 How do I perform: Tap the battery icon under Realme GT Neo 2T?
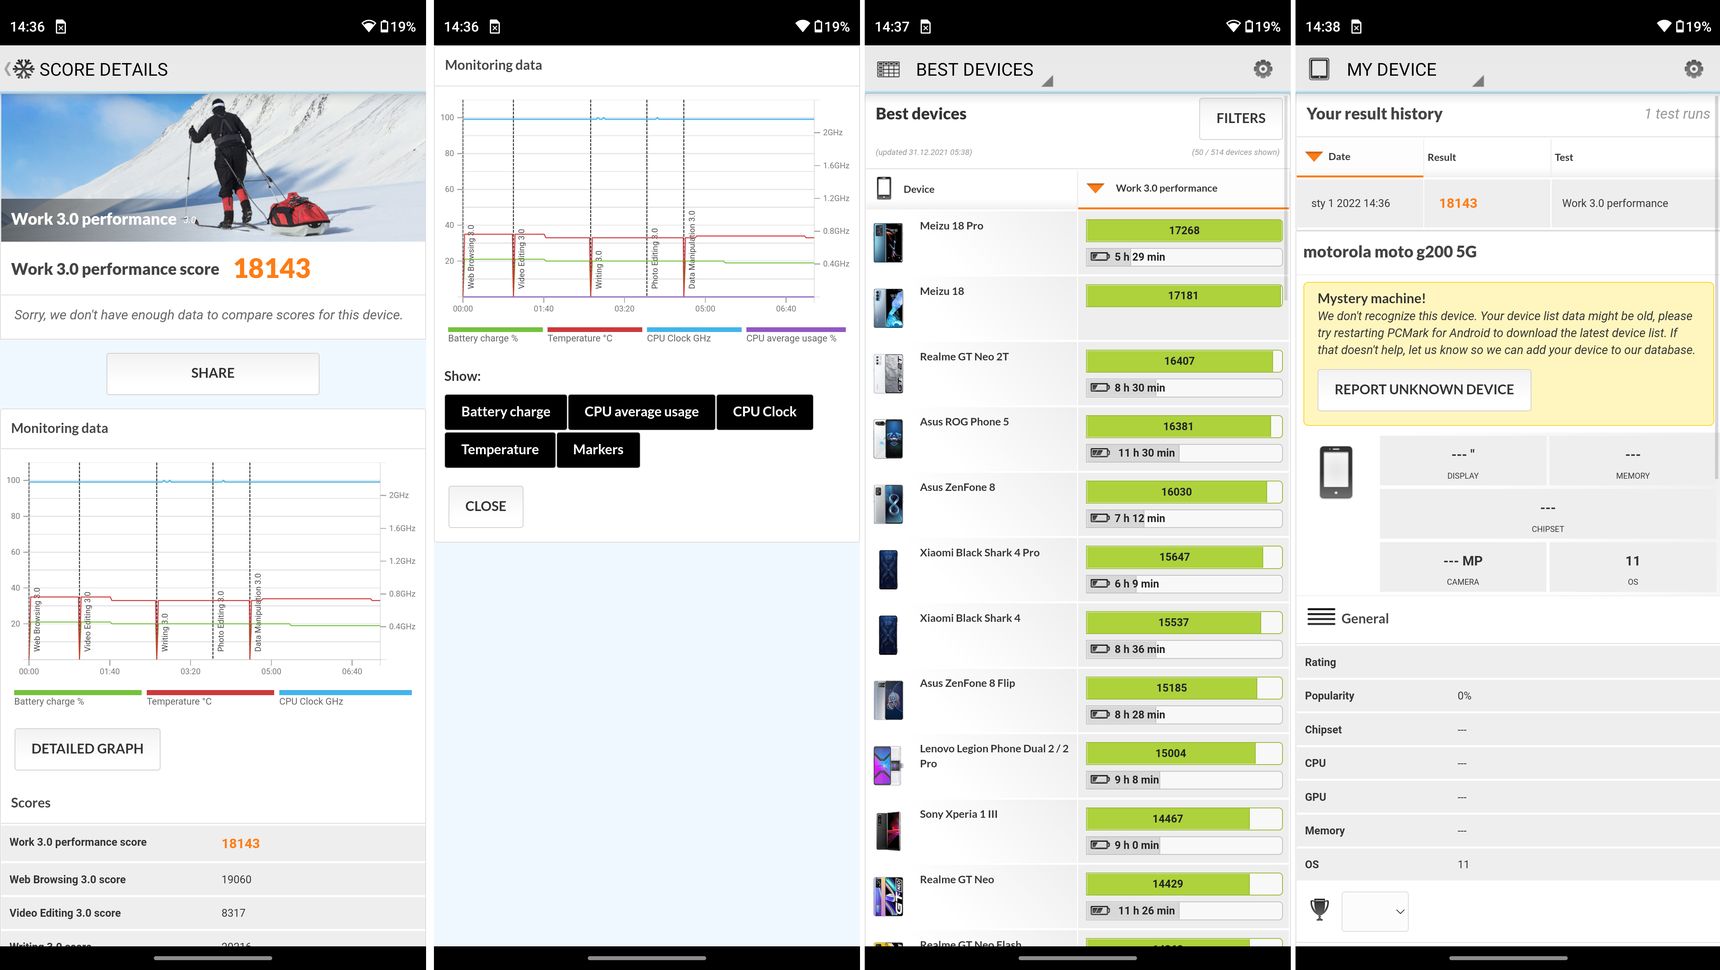(1100, 388)
